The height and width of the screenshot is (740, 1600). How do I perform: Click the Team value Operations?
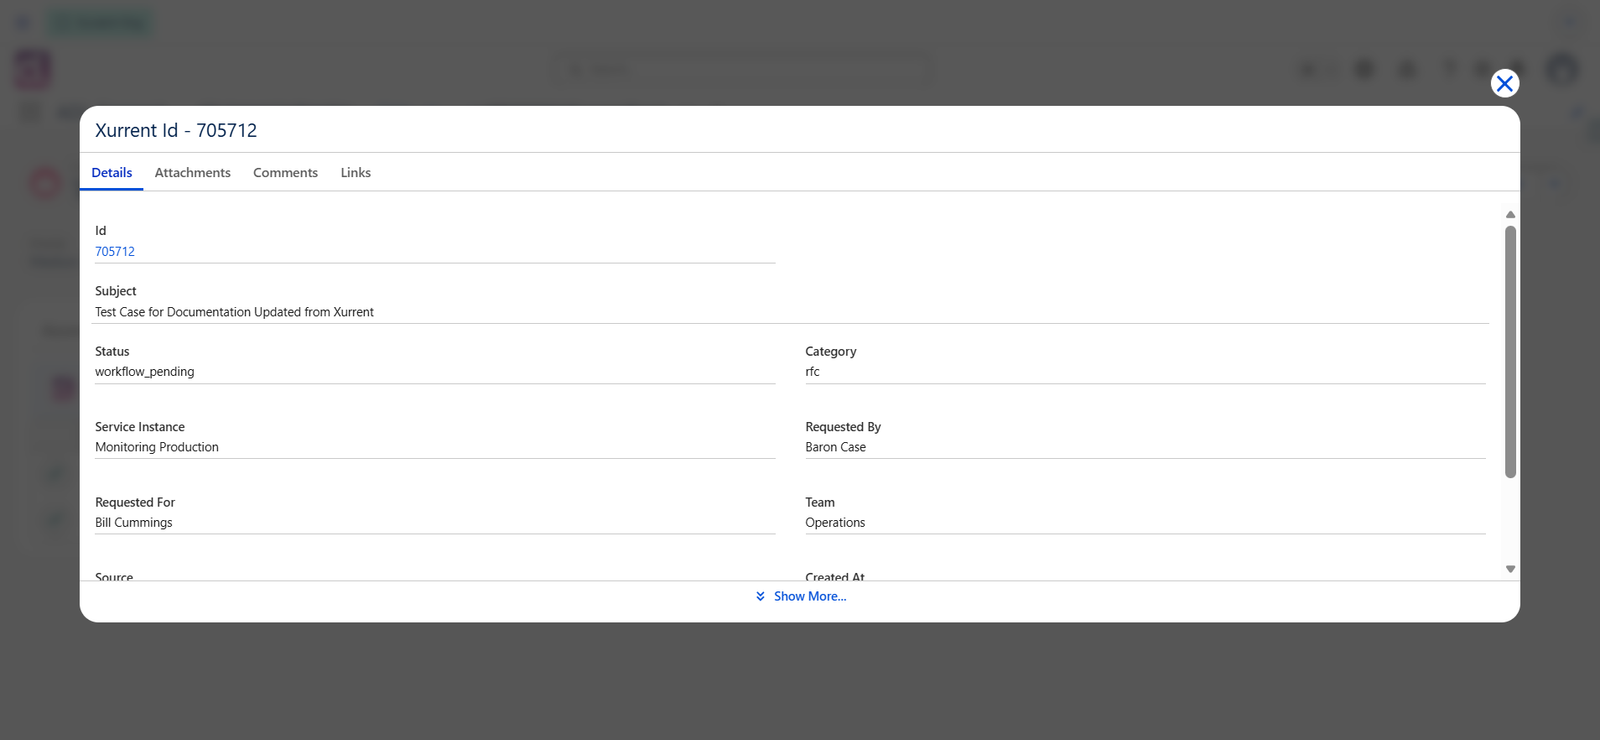pyautogui.click(x=835, y=523)
